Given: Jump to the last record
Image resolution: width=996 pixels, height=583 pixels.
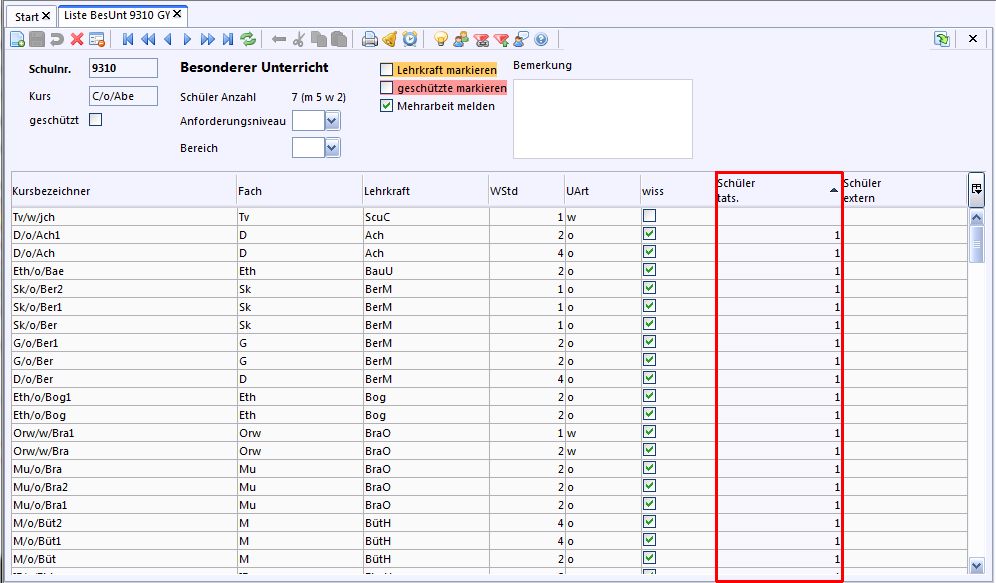Looking at the screenshot, I should (228, 39).
